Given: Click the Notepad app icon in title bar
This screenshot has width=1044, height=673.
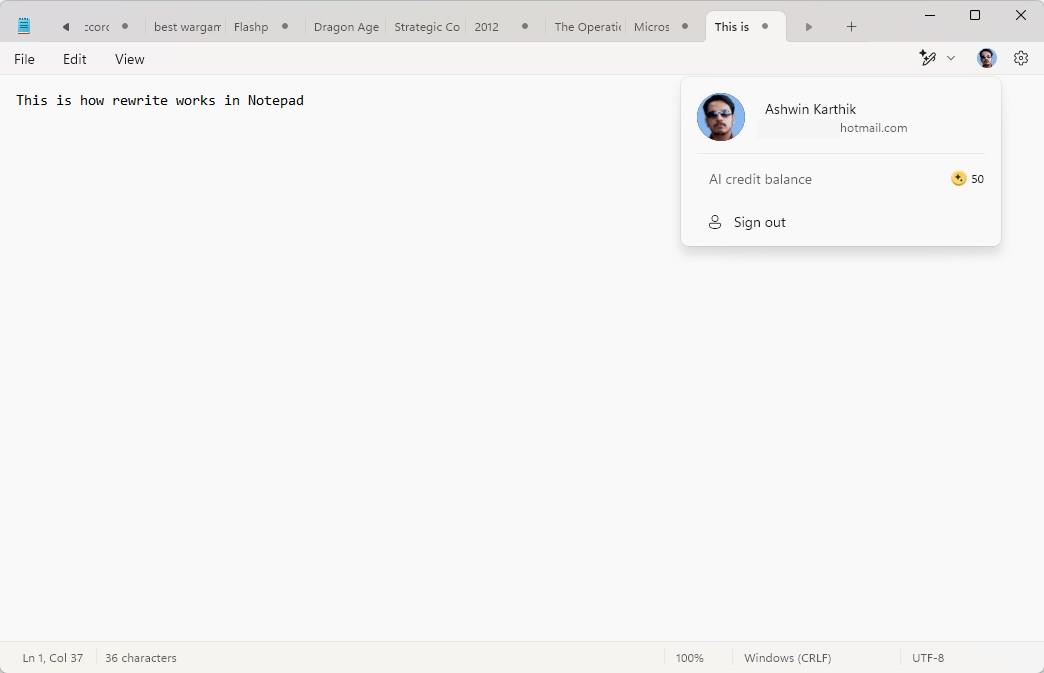Looking at the screenshot, I should pyautogui.click(x=24, y=26).
